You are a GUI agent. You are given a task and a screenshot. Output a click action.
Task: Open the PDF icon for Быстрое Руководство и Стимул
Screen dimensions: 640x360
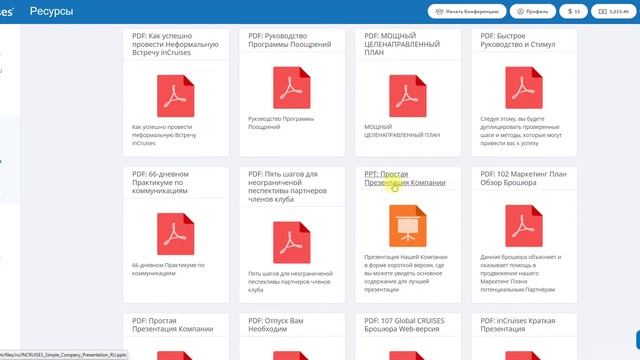[x=524, y=88]
